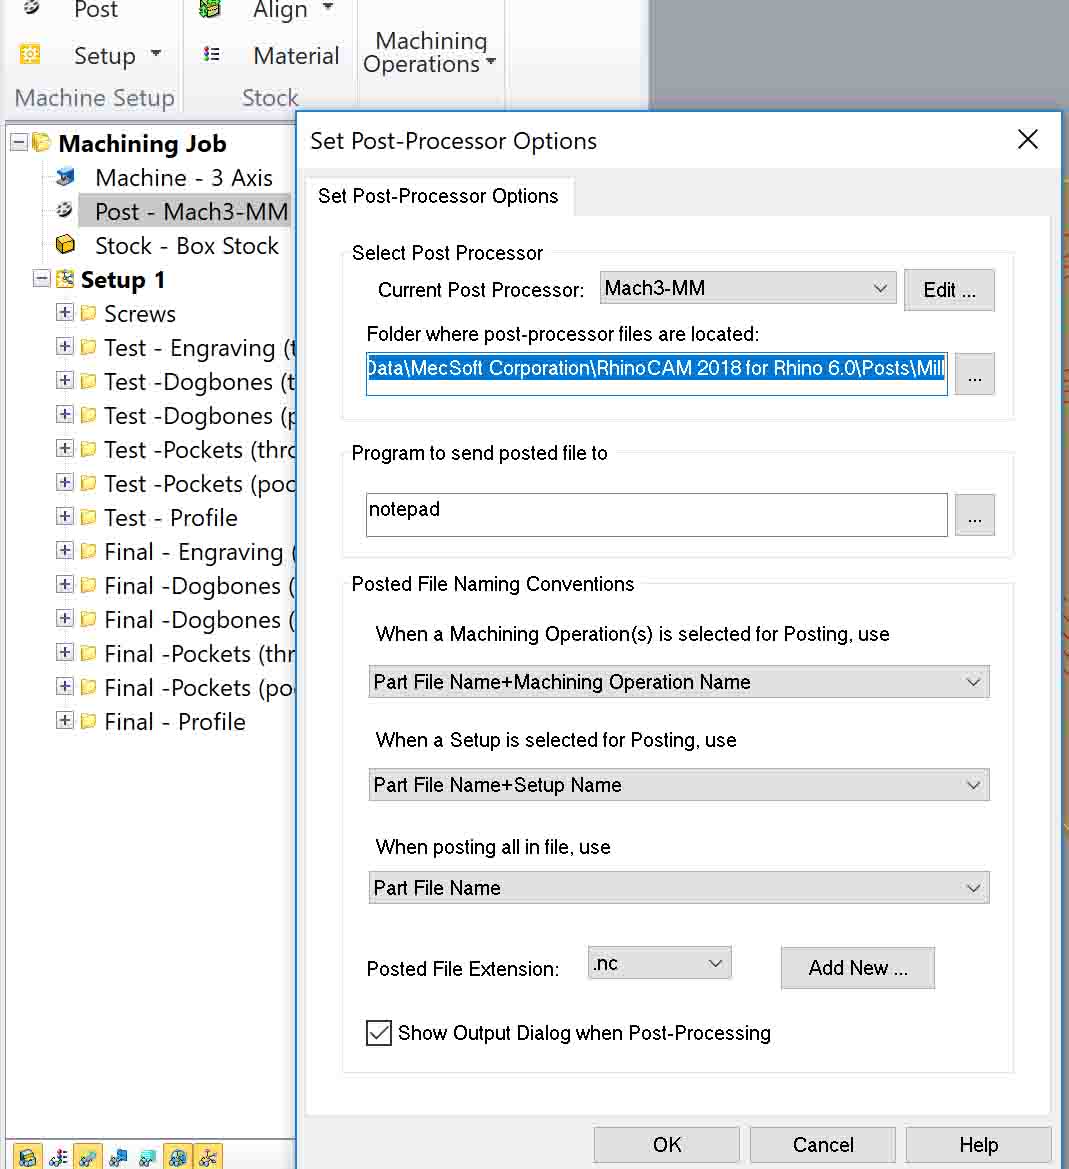Toggle first stock visibility icon in bottom toolbar
This screenshot has height=1169, width=1069.
[28, 1157]
